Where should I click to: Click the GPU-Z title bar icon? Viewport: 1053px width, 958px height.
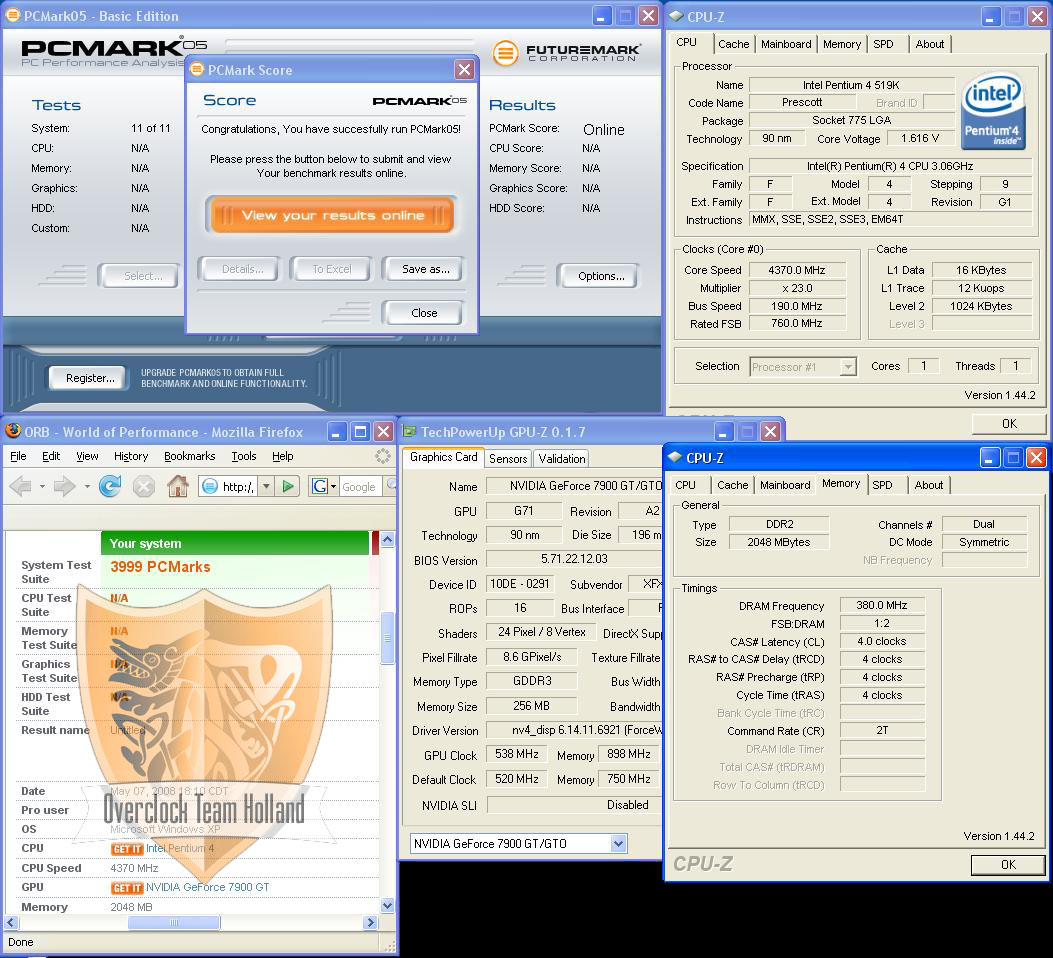tap(409, 432)
